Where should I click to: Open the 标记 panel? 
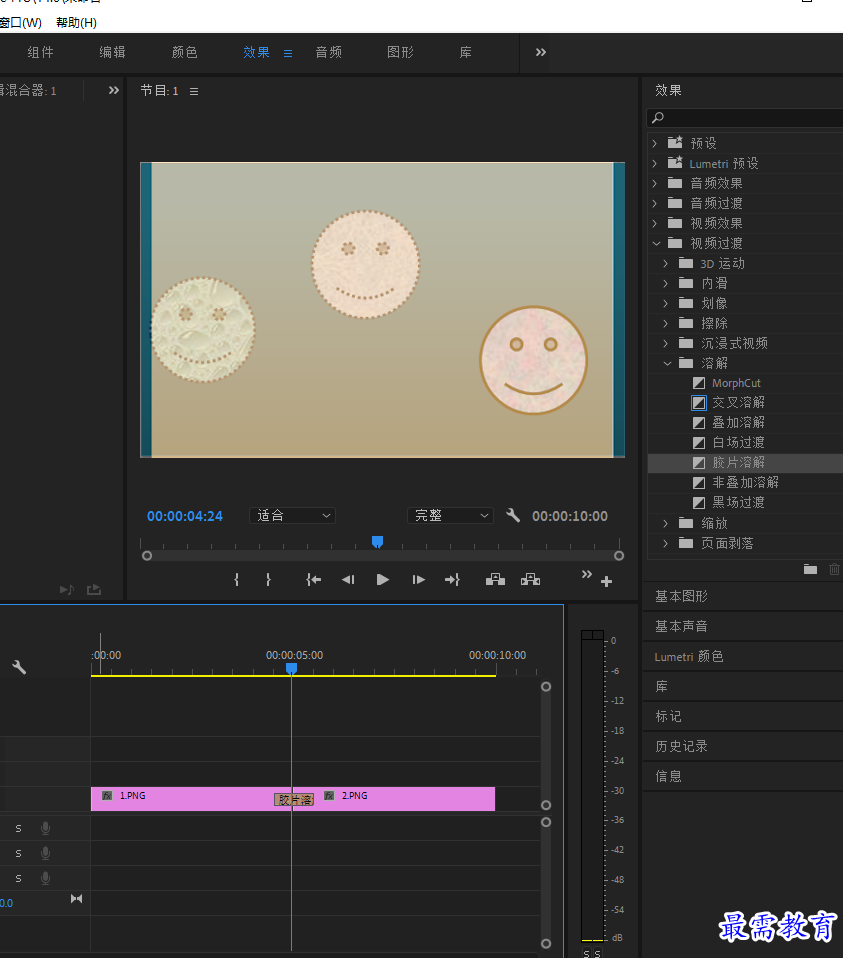(x=668, y=716)
